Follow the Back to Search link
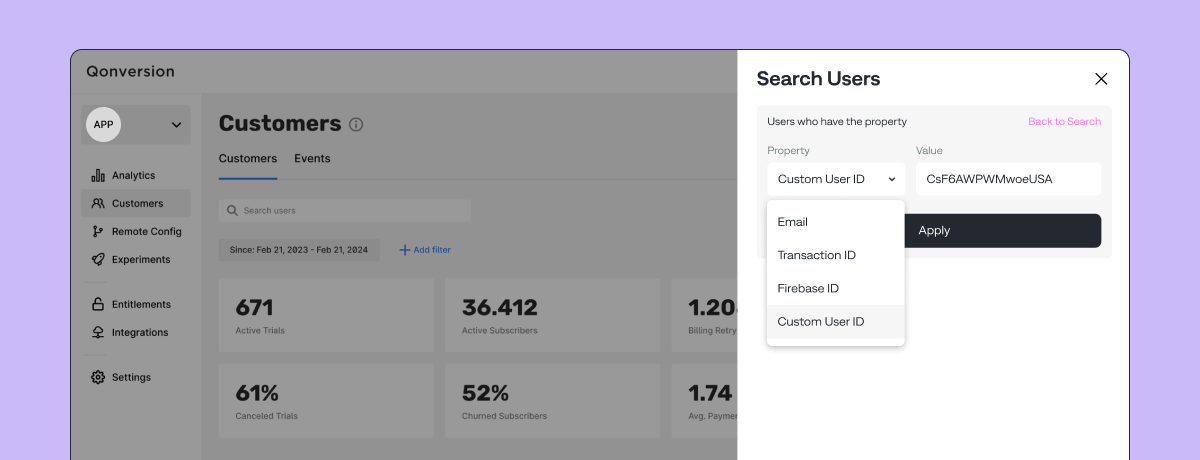1200x460 pixels. [1064, 122]
